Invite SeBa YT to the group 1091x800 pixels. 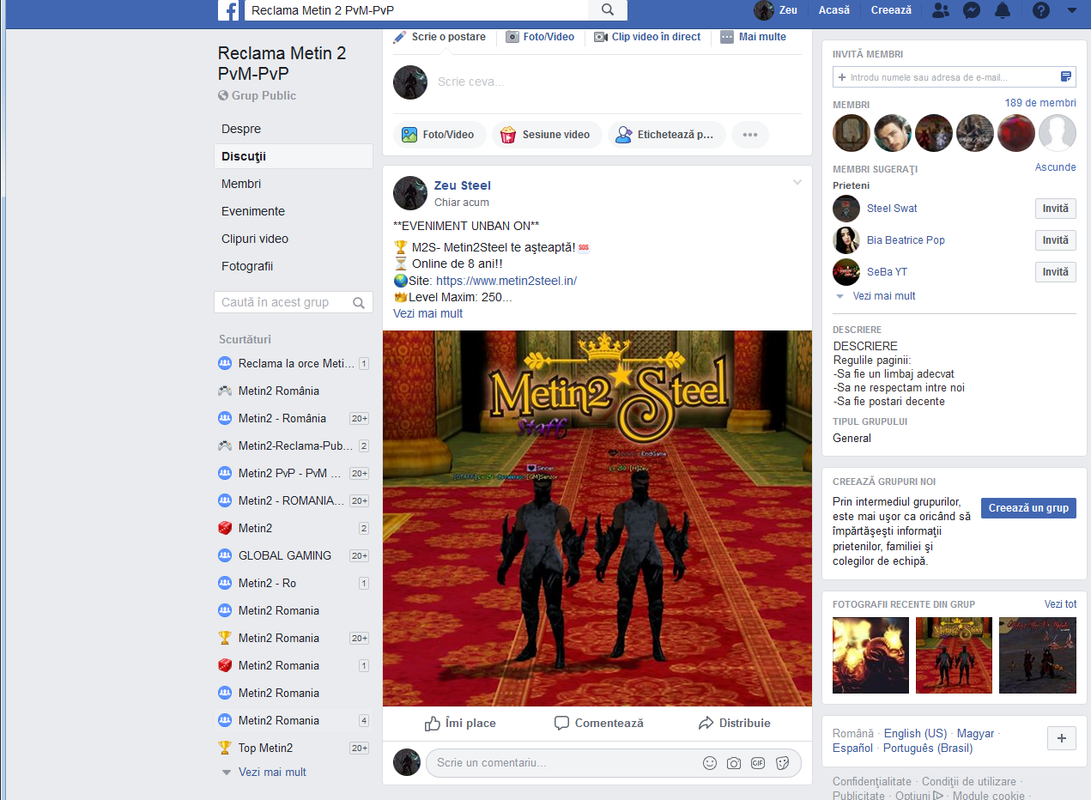1055,272
